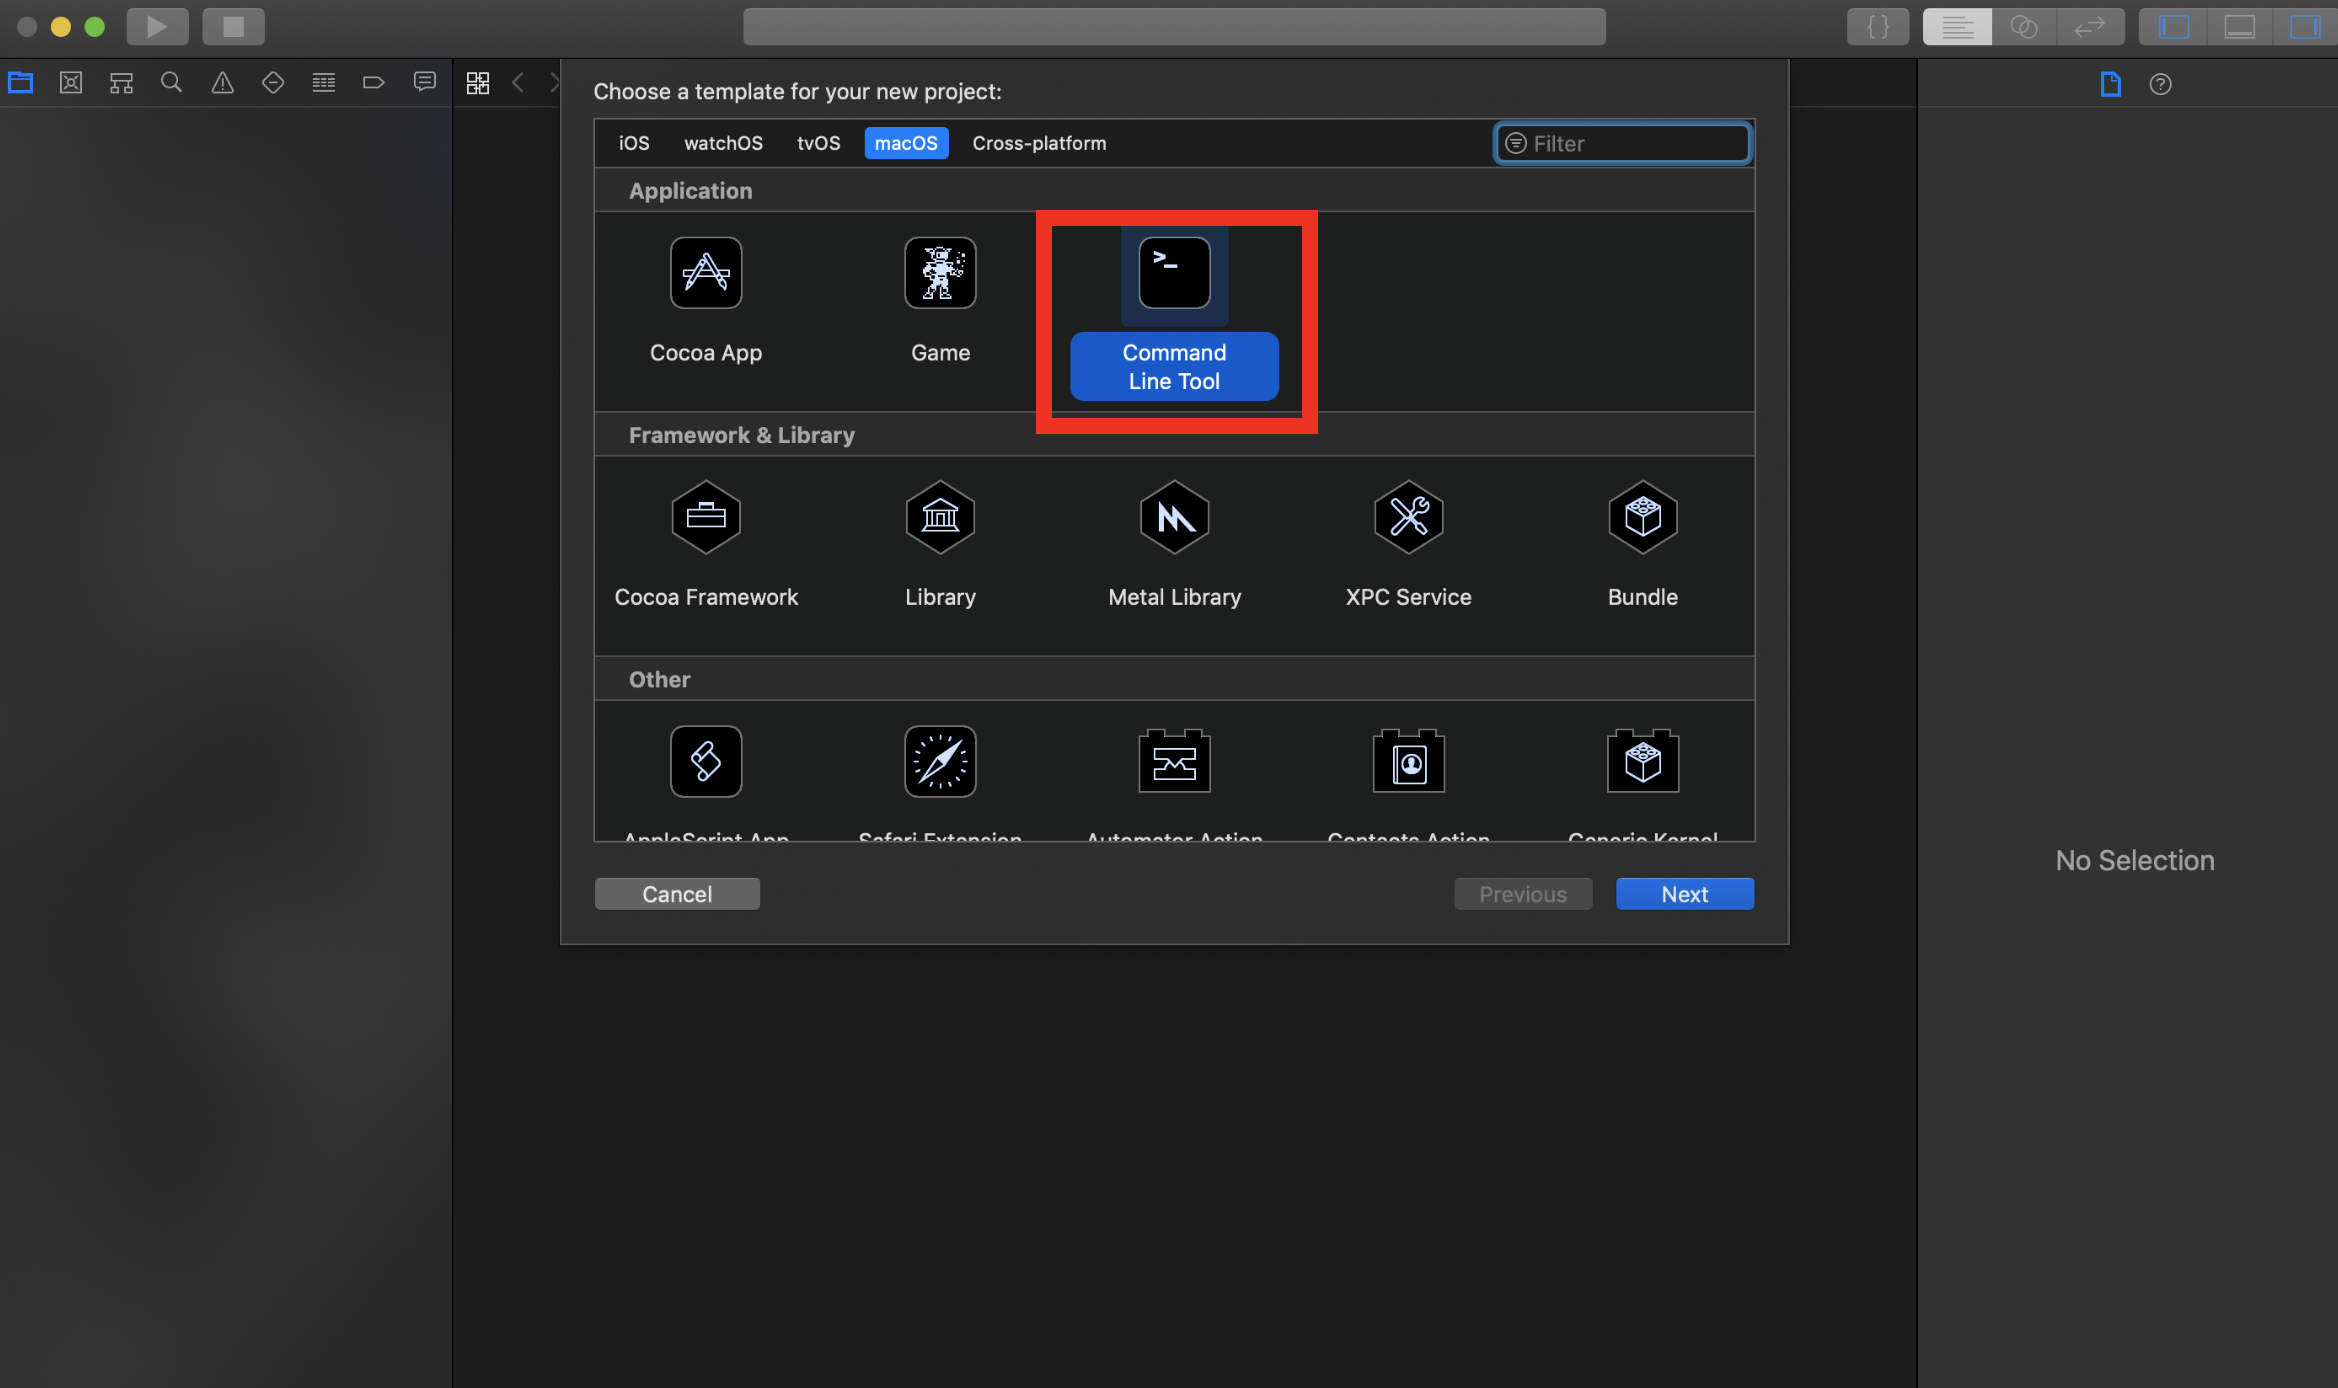
Task: Click the Next button
Action: point(1685,894)
